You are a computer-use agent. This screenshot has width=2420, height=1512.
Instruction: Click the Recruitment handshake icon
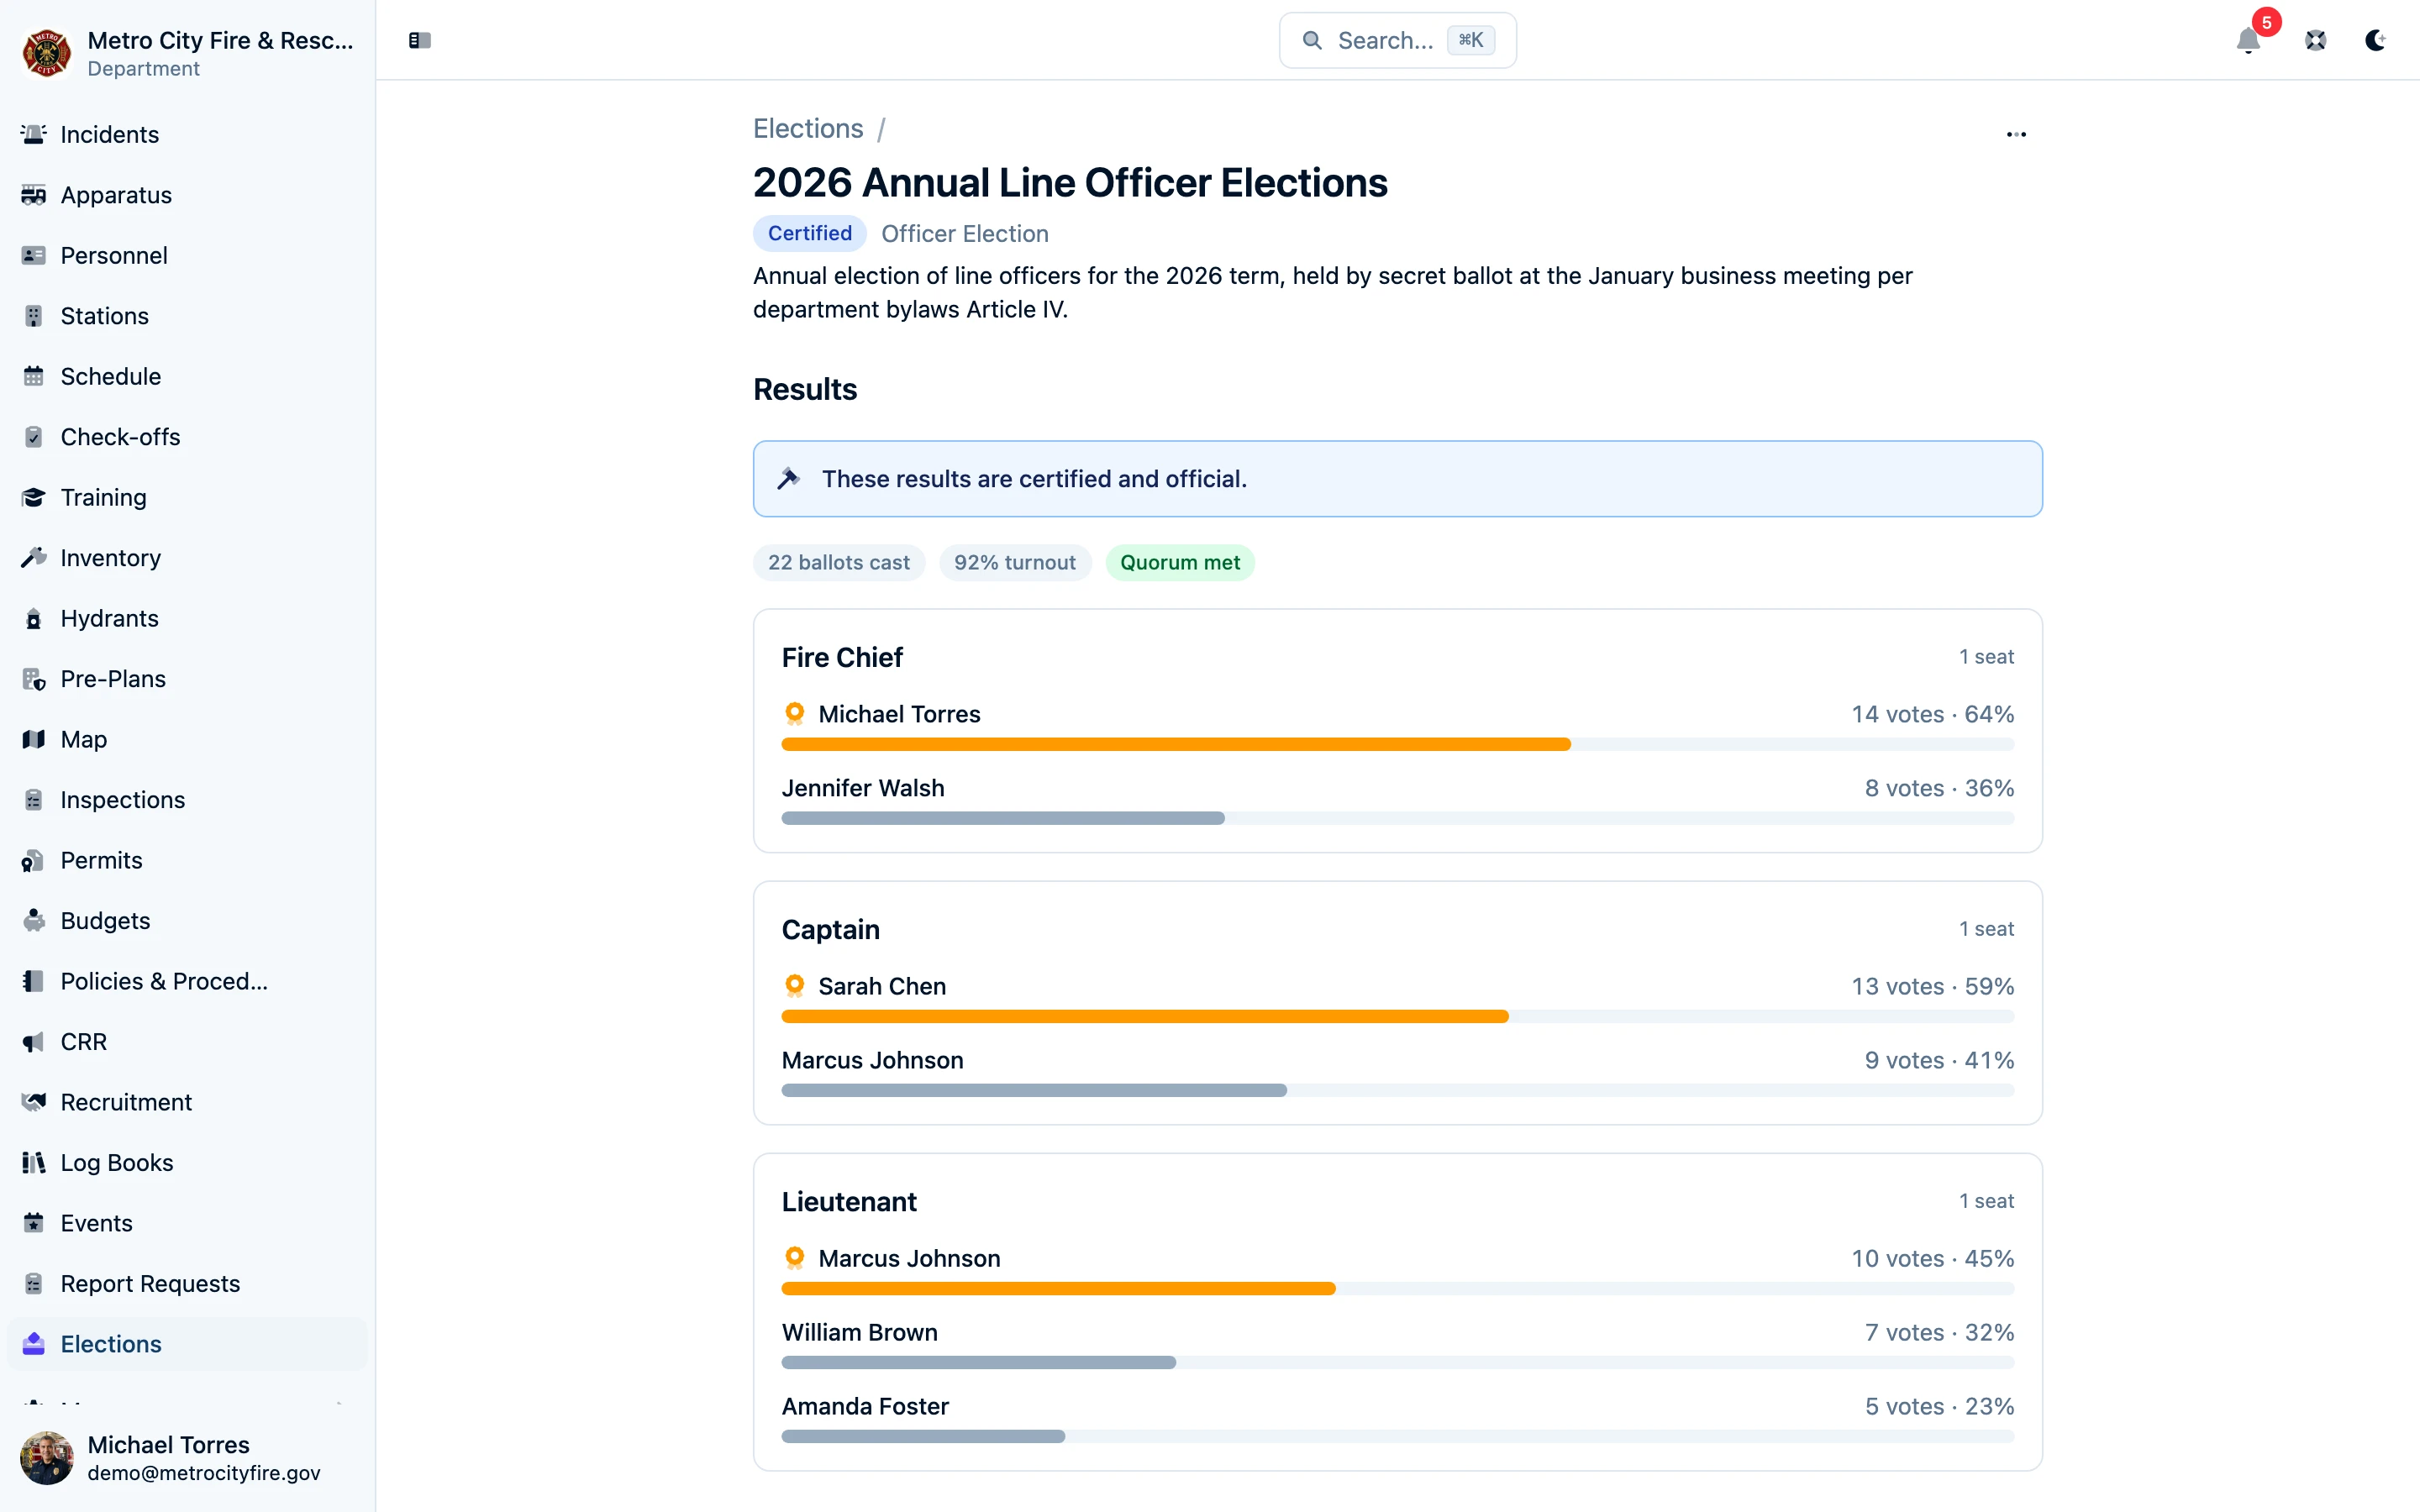(x=33, y=1102)
